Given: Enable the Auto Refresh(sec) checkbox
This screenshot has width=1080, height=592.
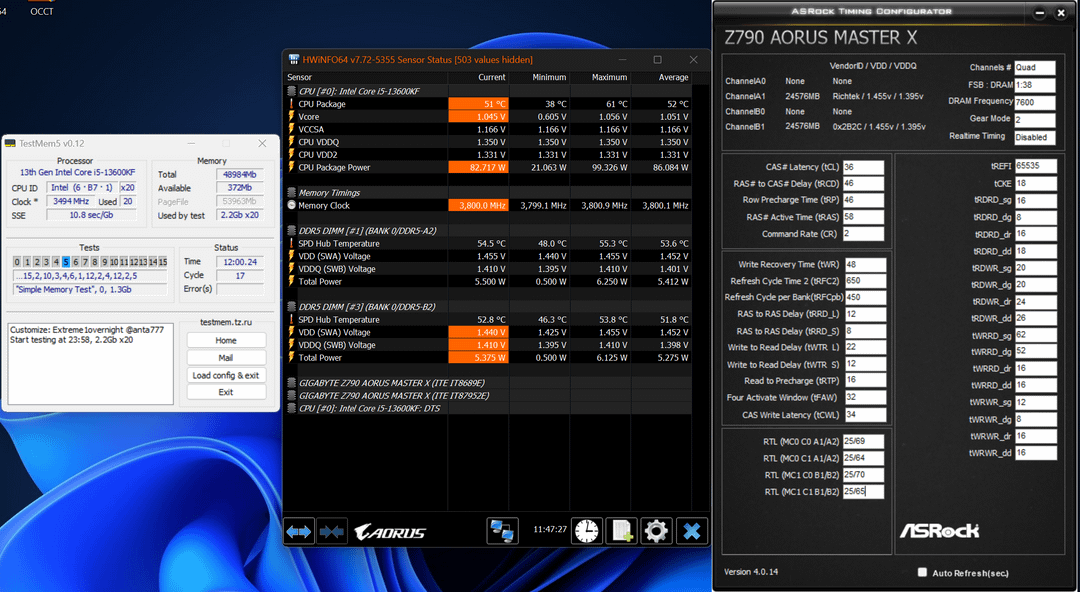Looking at the screenshot, I should 922,572.
